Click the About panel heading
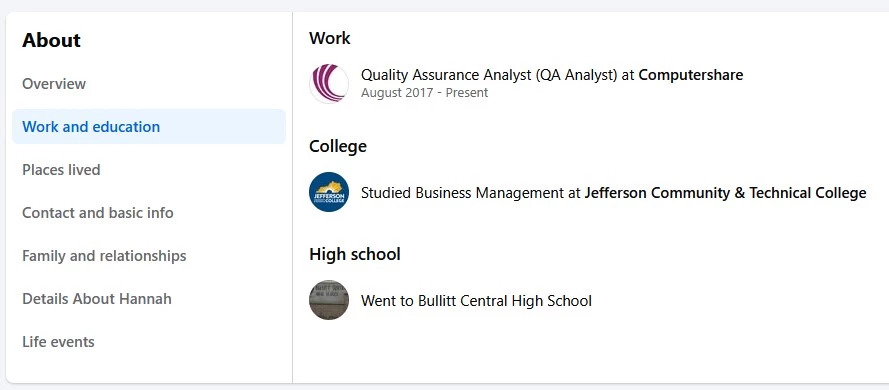Viewport: 889px width, 390px height. pyautogui.click(x=52, y=40)
